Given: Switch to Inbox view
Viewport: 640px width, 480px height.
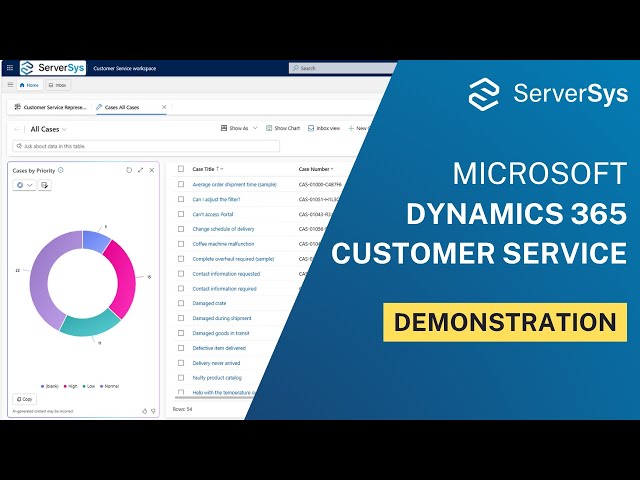Looking at the screenshot, I should (324, 128).
